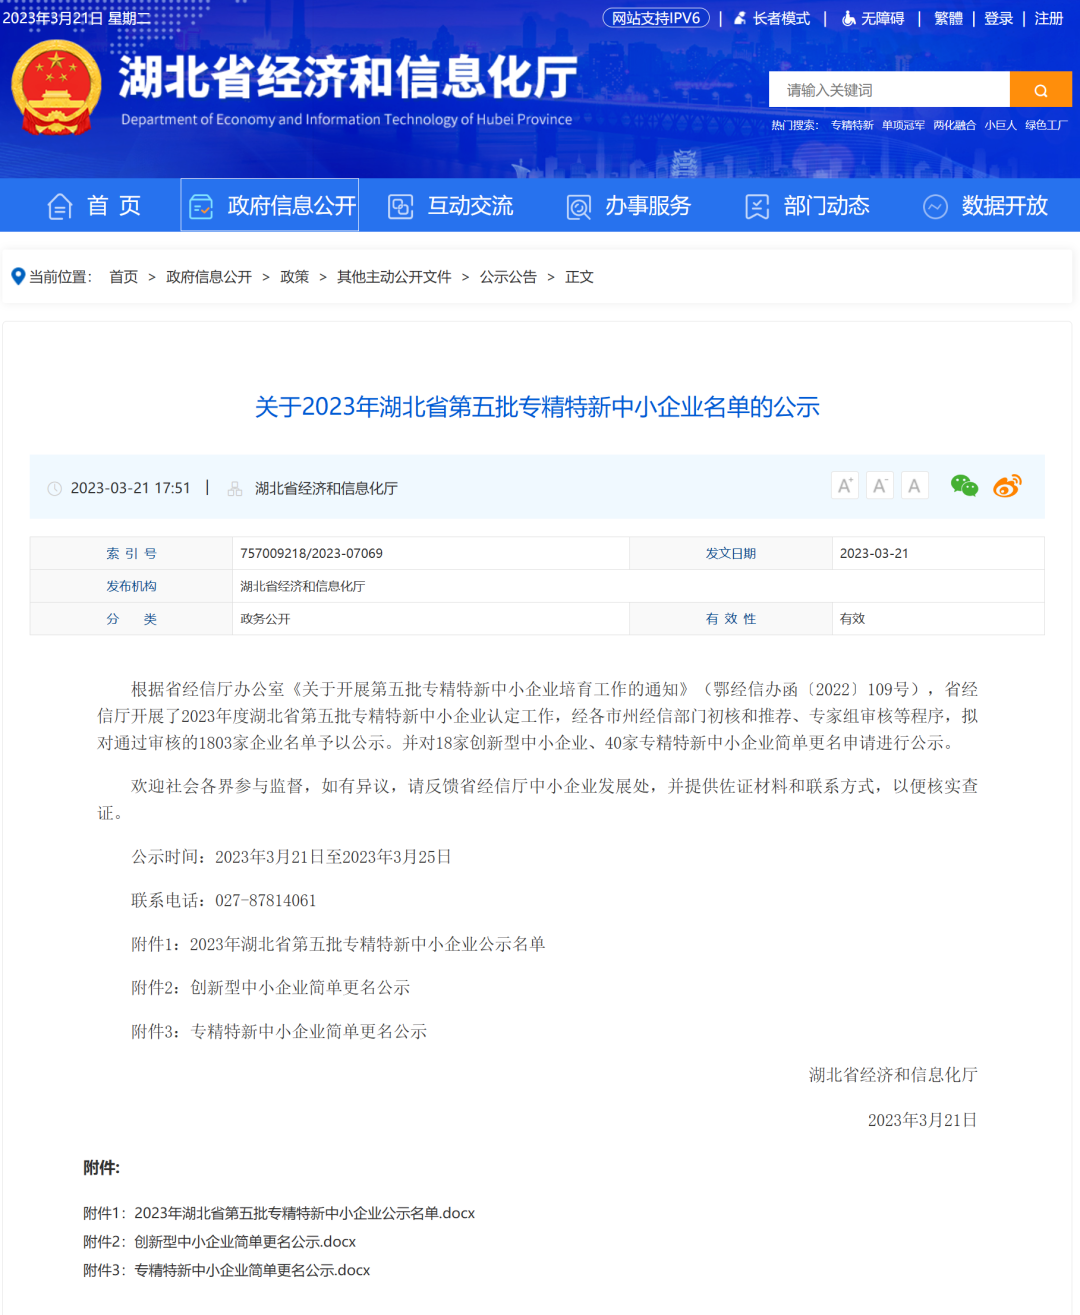Increase font size with A+ icon
Viewport: 1080px width, 1315px height.
point(845,486)
